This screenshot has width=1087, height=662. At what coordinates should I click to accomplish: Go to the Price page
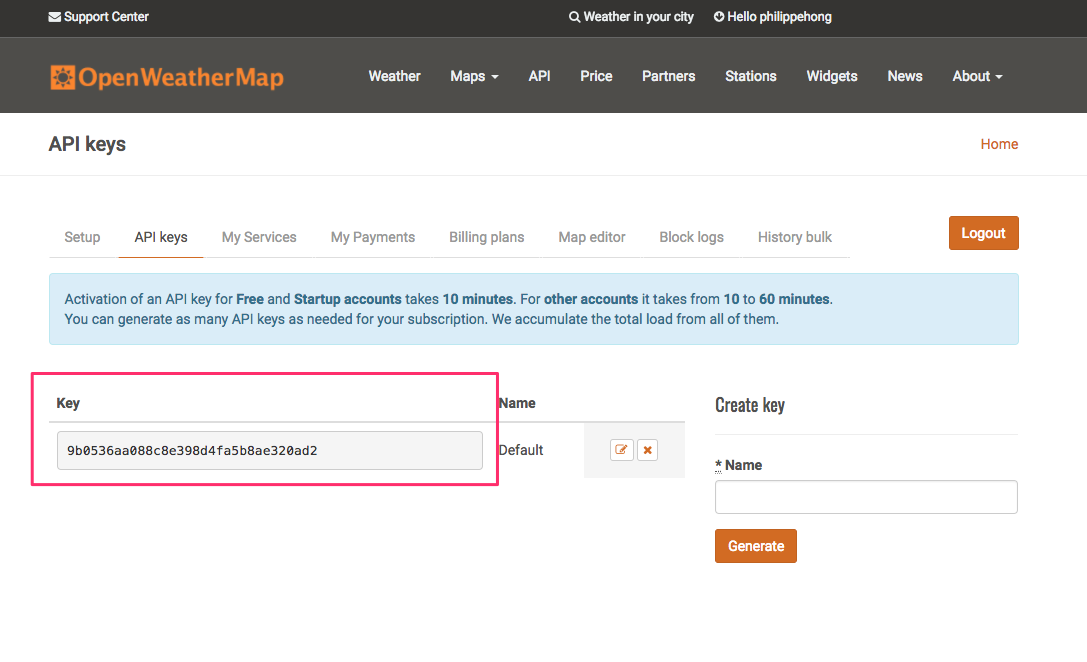click(x=596, y=76)
